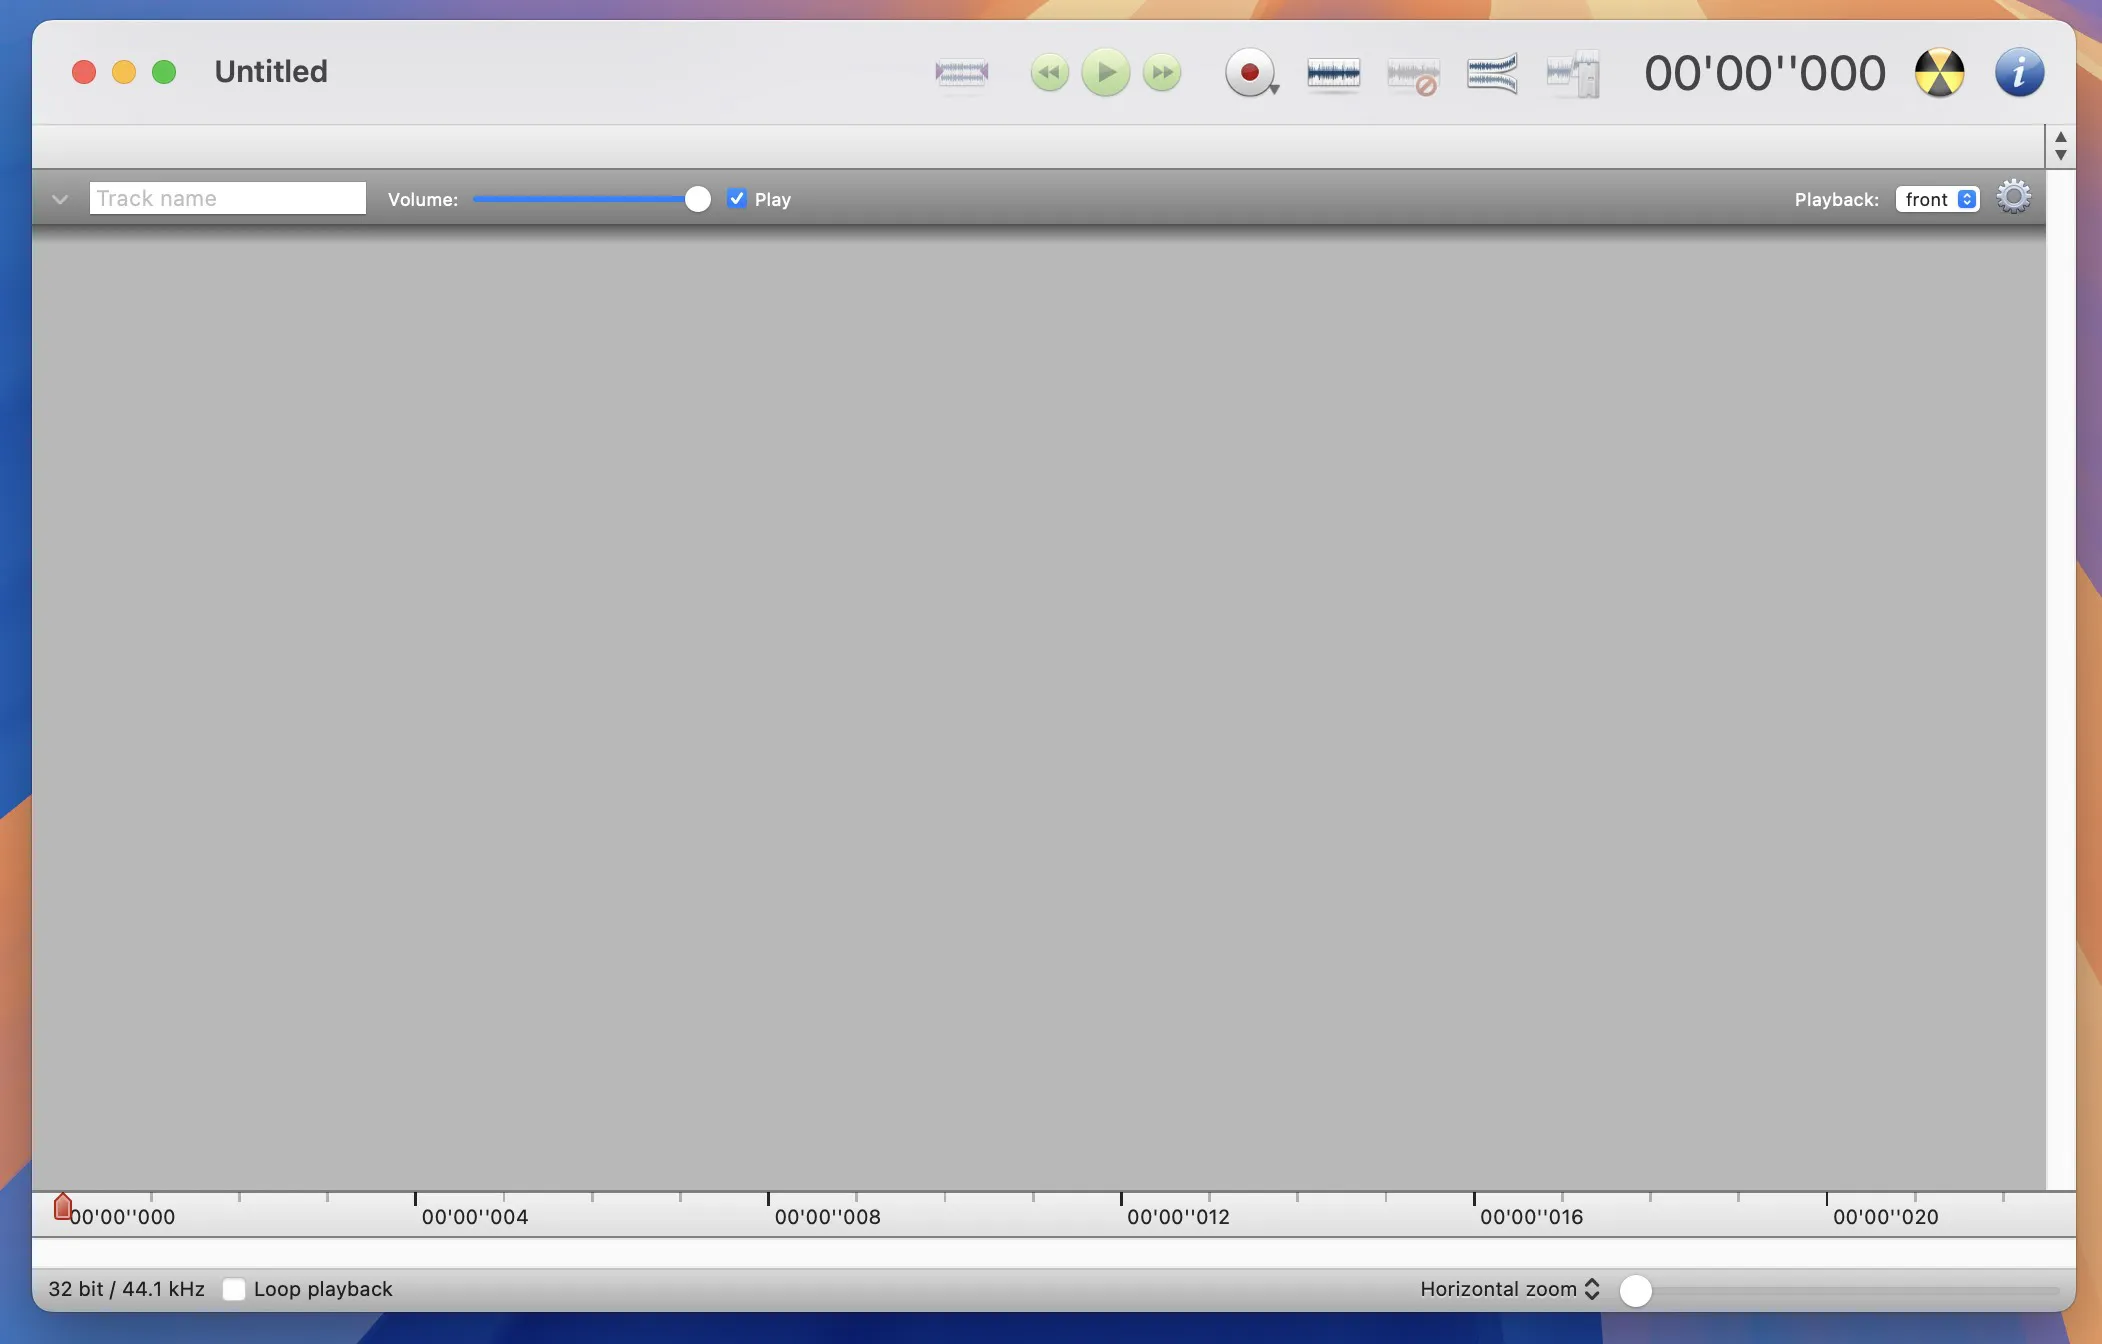The height and width of the screenshot is (1344, 2102).
Task: Click the trim selection waveform icon
Action: coord(961,73)
